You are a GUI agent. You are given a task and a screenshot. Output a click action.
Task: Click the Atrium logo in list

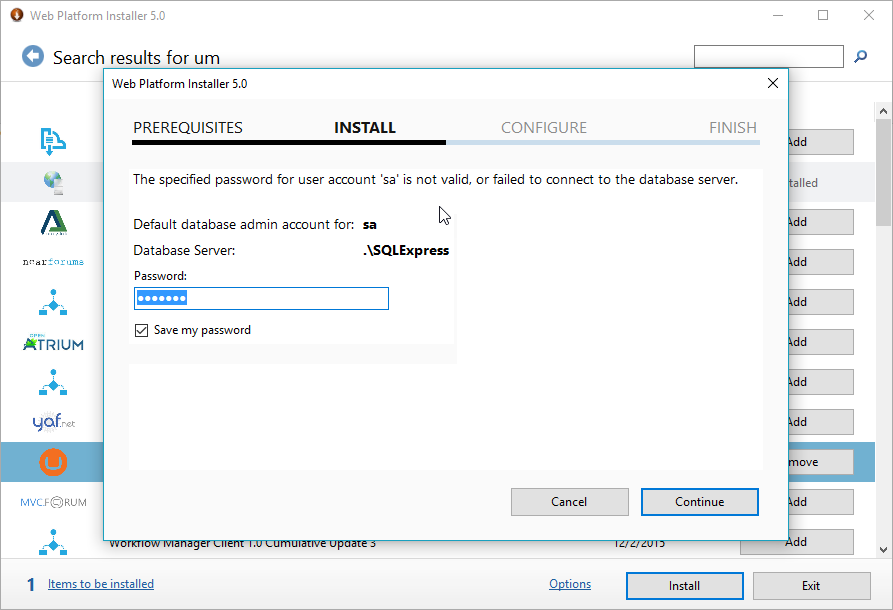tap(53, 343)
